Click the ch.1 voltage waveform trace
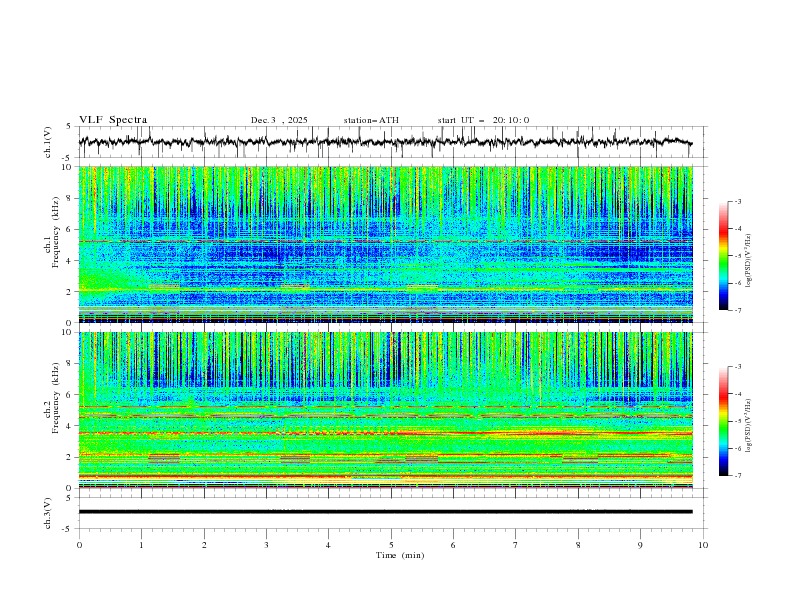 (385, 142)
